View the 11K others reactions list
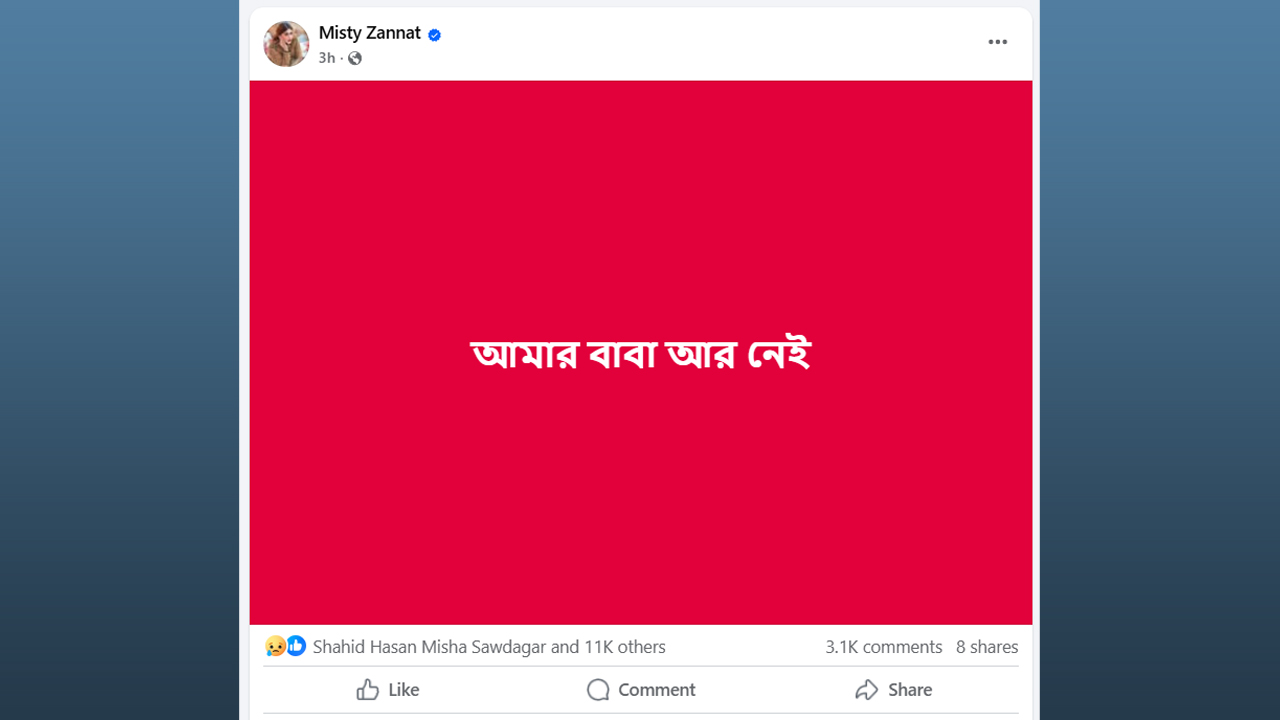 tap(625, 647)
